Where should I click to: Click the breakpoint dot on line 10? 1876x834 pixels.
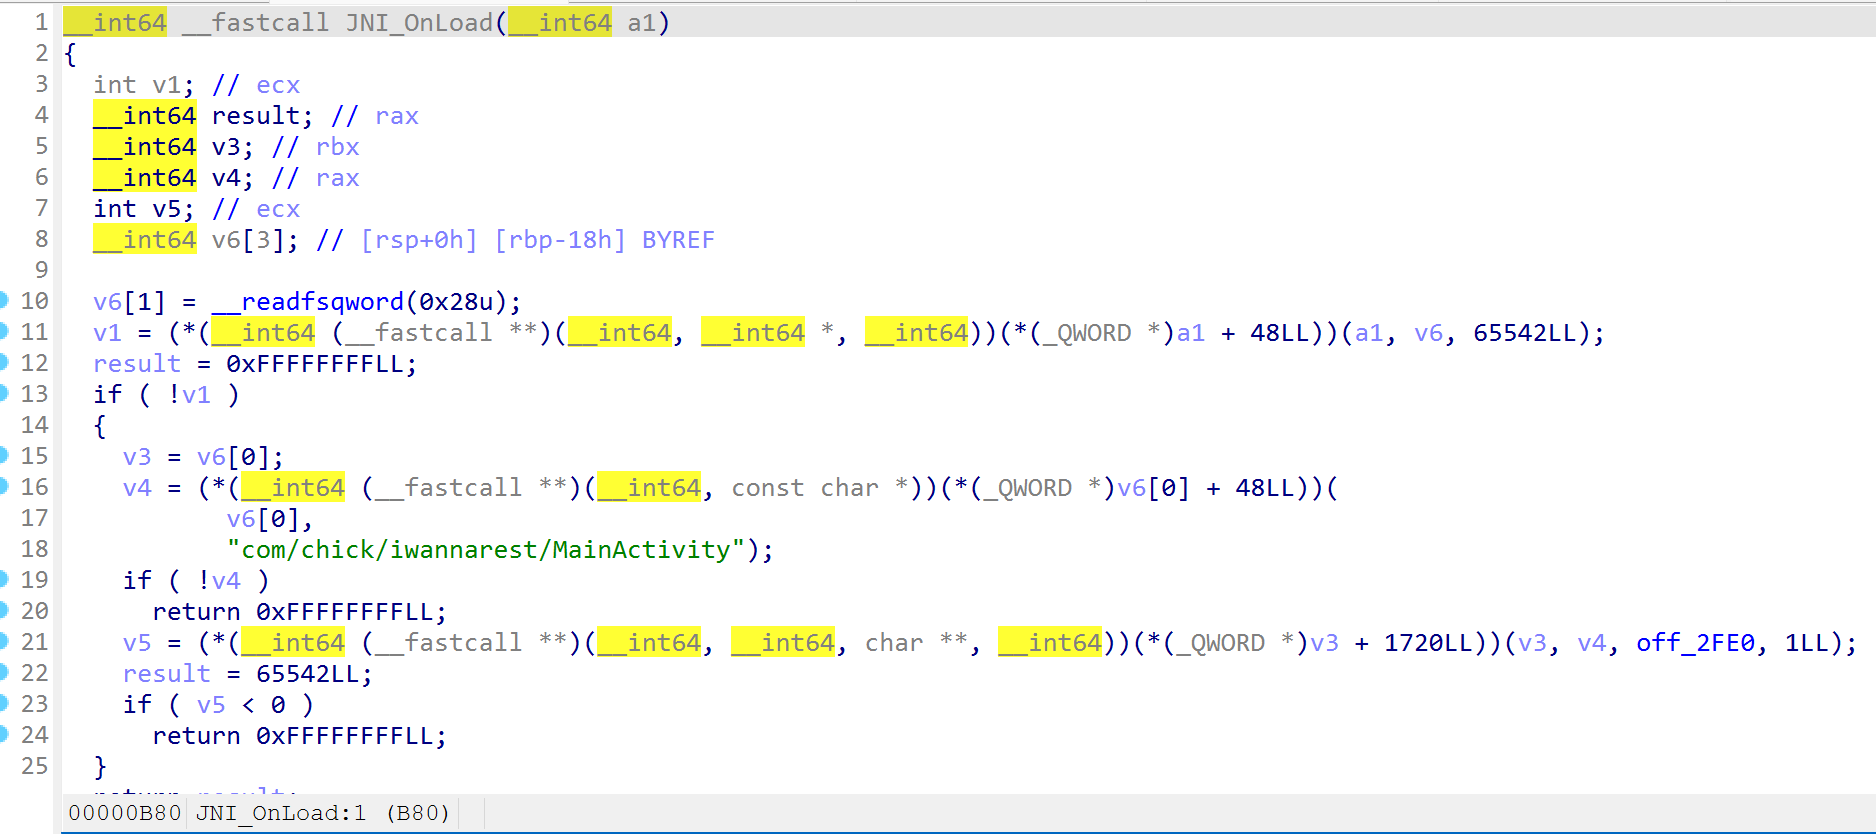pos(4,300)
